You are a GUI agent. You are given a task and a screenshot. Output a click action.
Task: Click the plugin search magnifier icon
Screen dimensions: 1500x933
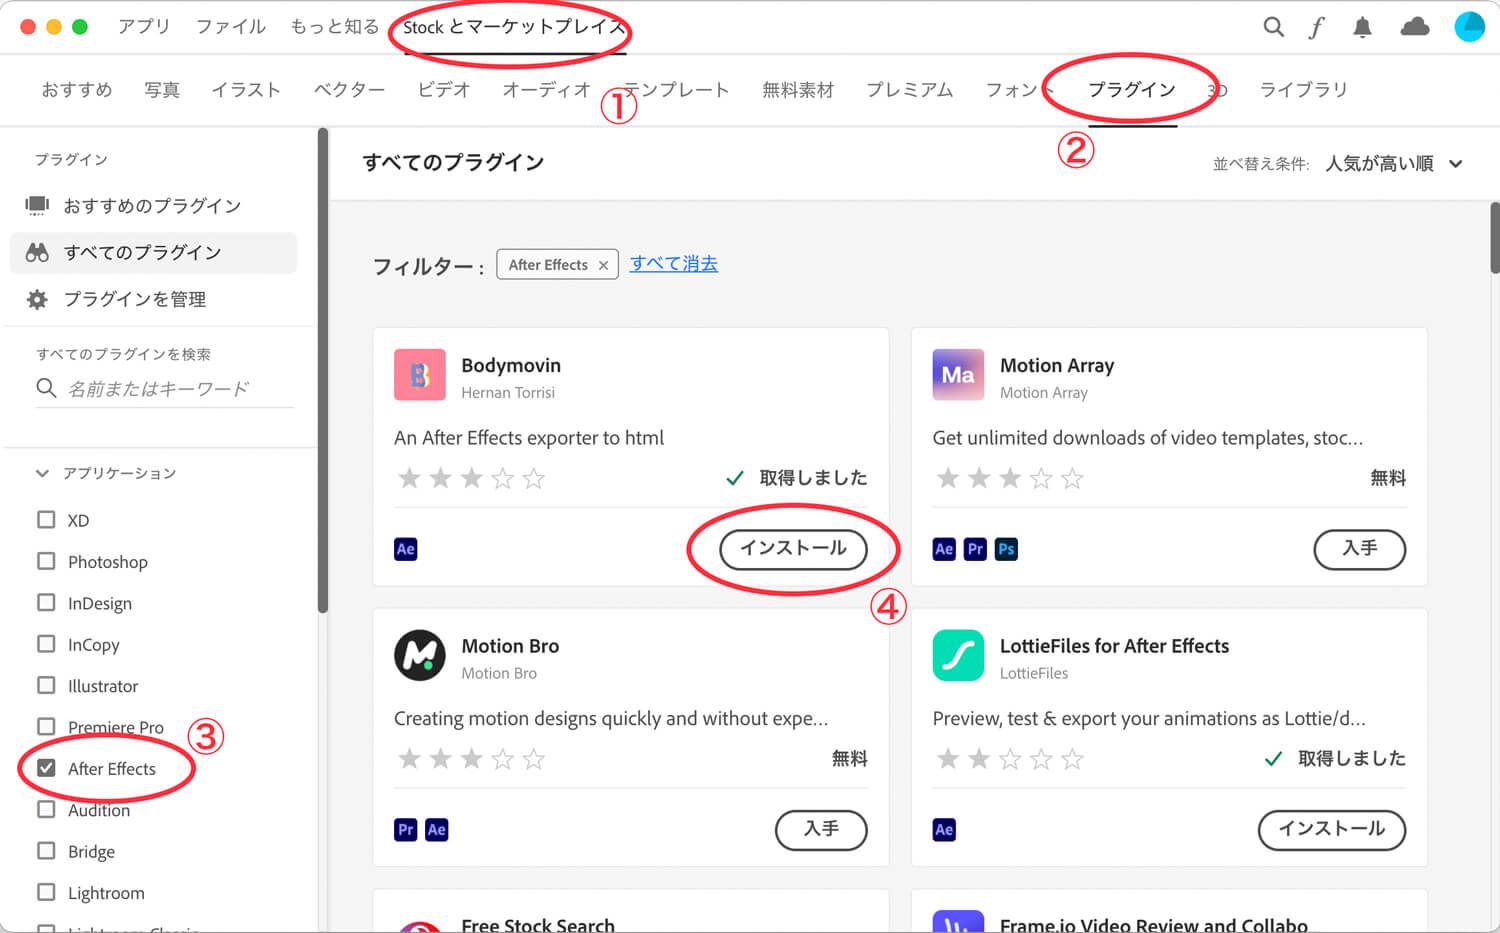click(46, 388)
